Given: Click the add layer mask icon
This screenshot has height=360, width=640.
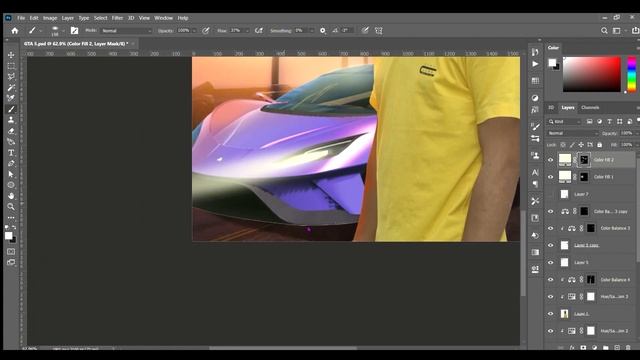Looking at the screenshot, I should click(583, 348).
